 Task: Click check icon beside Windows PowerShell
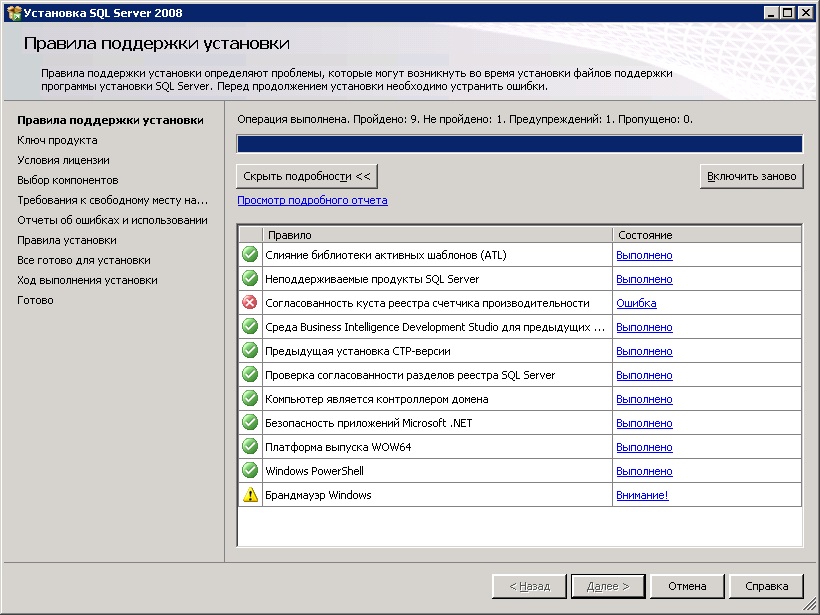(250, 471)
